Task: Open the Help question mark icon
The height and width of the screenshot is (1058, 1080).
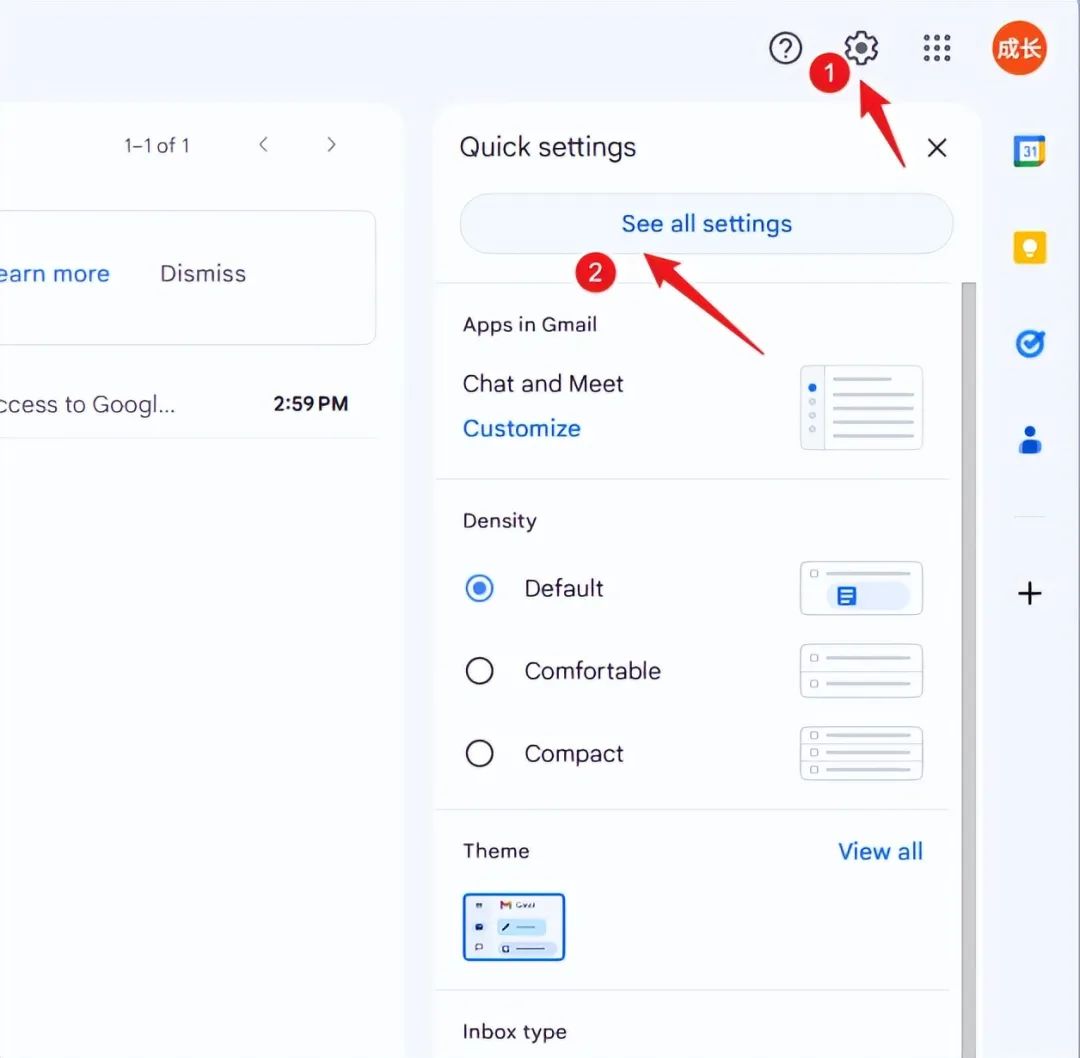Action: 785,48
